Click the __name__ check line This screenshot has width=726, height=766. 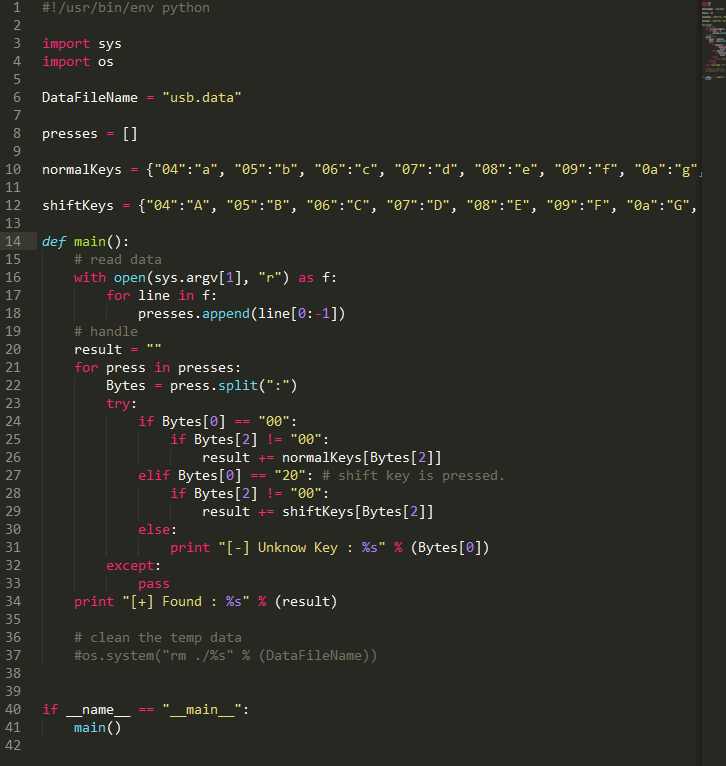tap(146, 710)
